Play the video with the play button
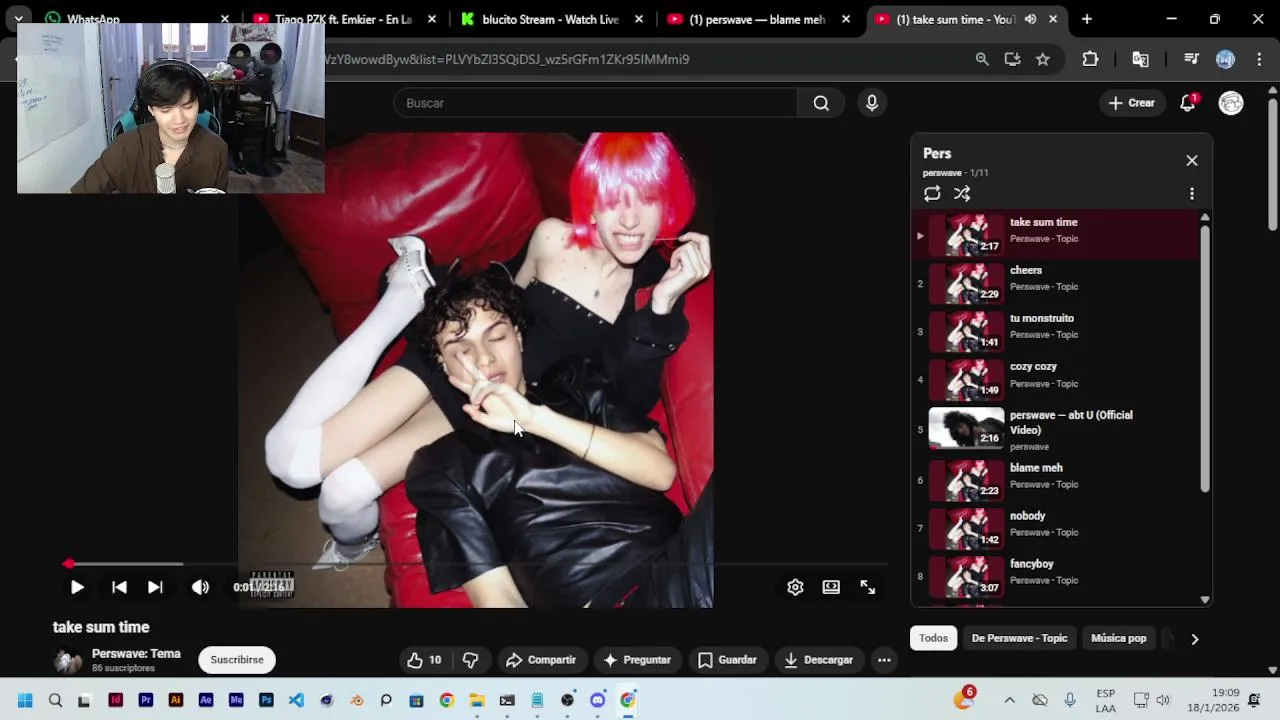The image size is (1280, 720). click(x=77, y=588)
